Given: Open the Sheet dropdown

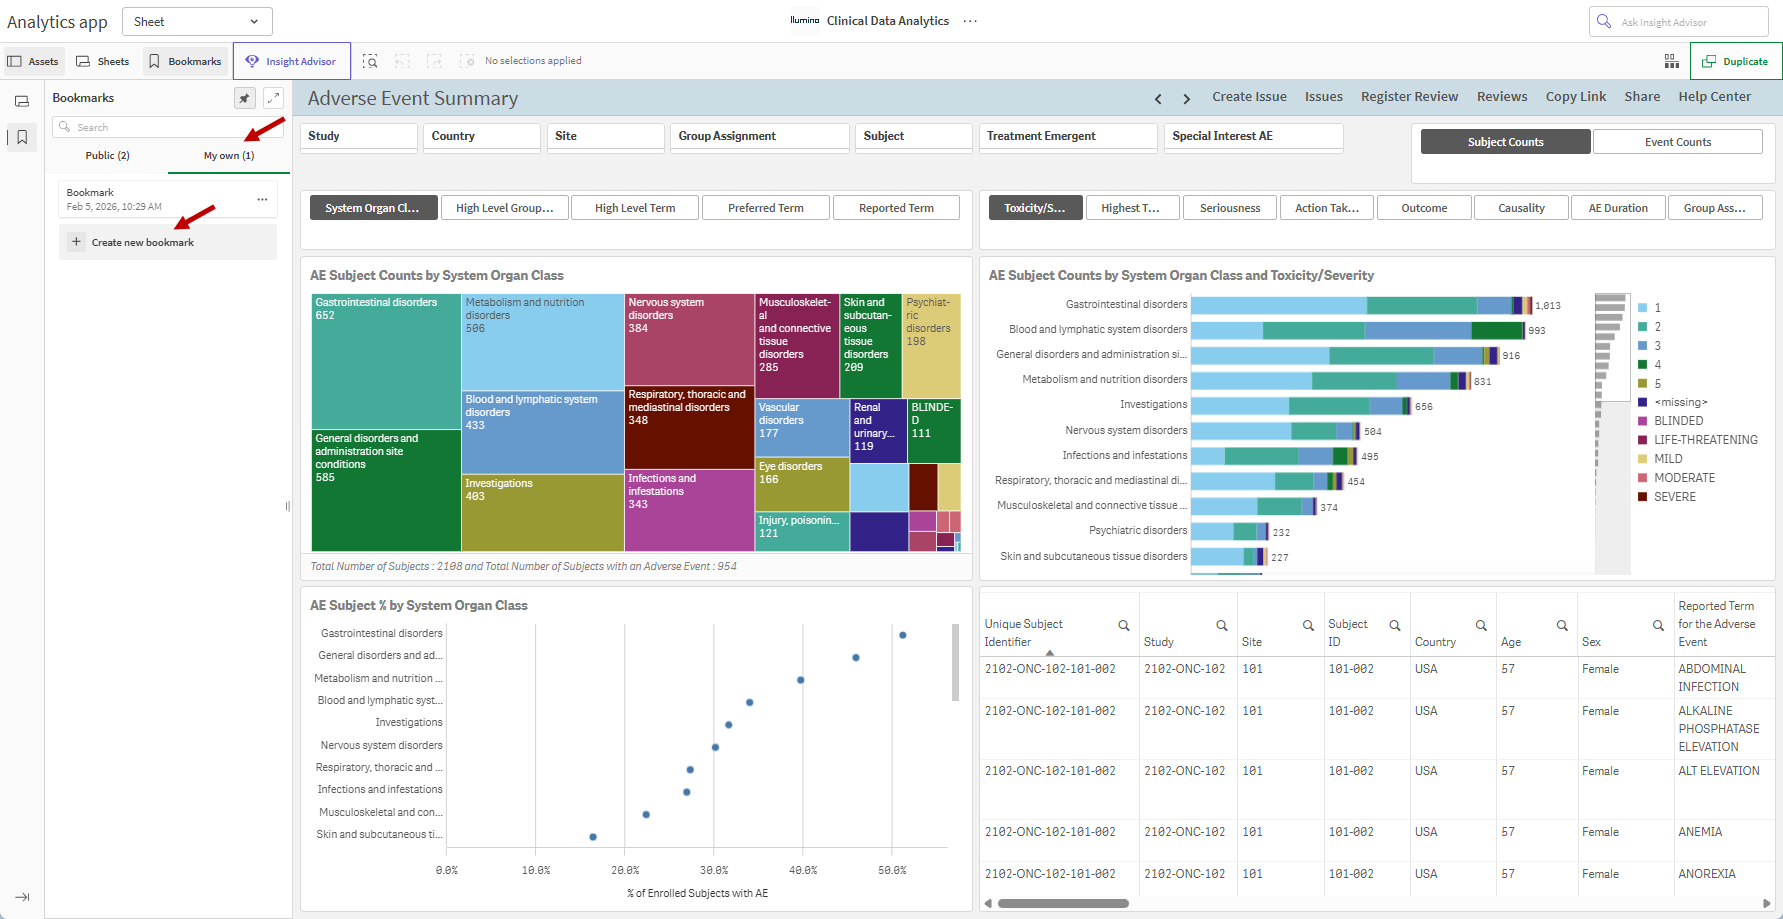Looking at the screenshot, I should point(197,21).
